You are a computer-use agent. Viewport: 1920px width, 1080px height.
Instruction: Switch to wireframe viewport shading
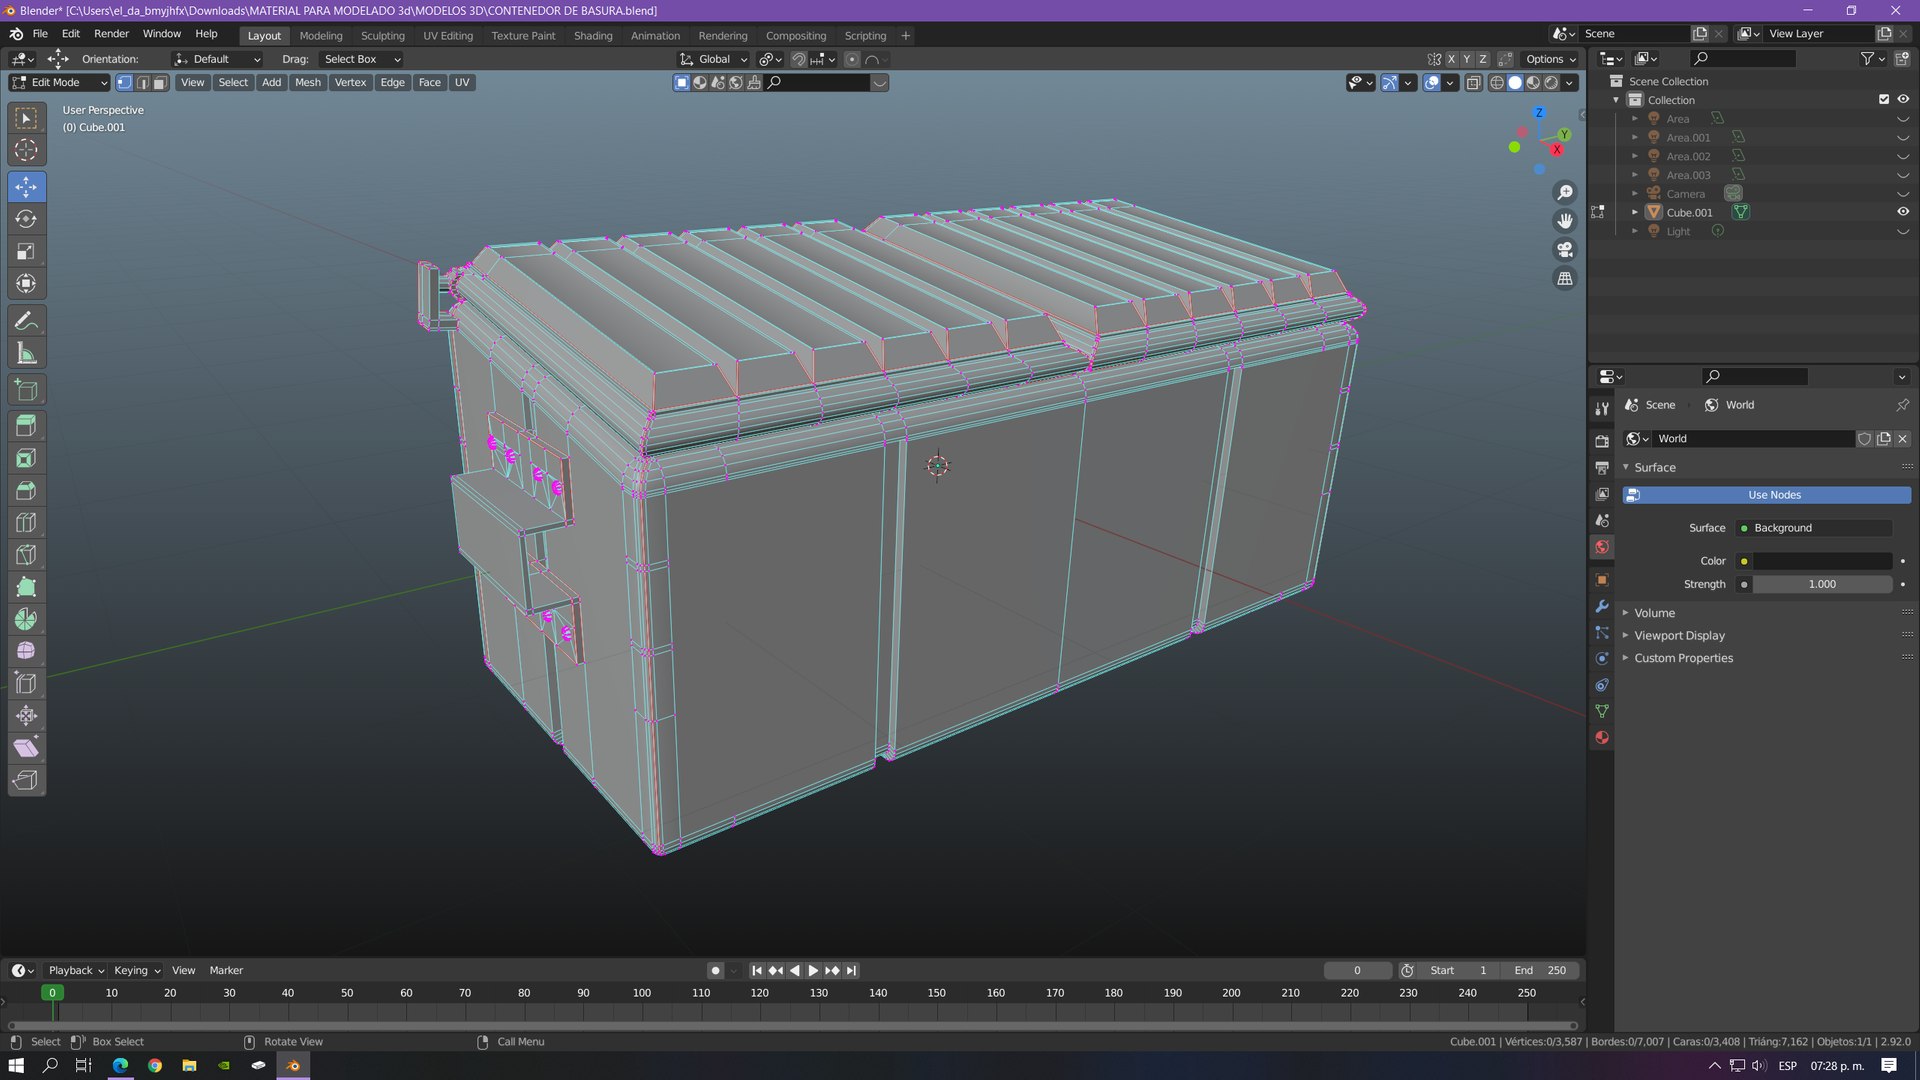(x=1496, y=83)
